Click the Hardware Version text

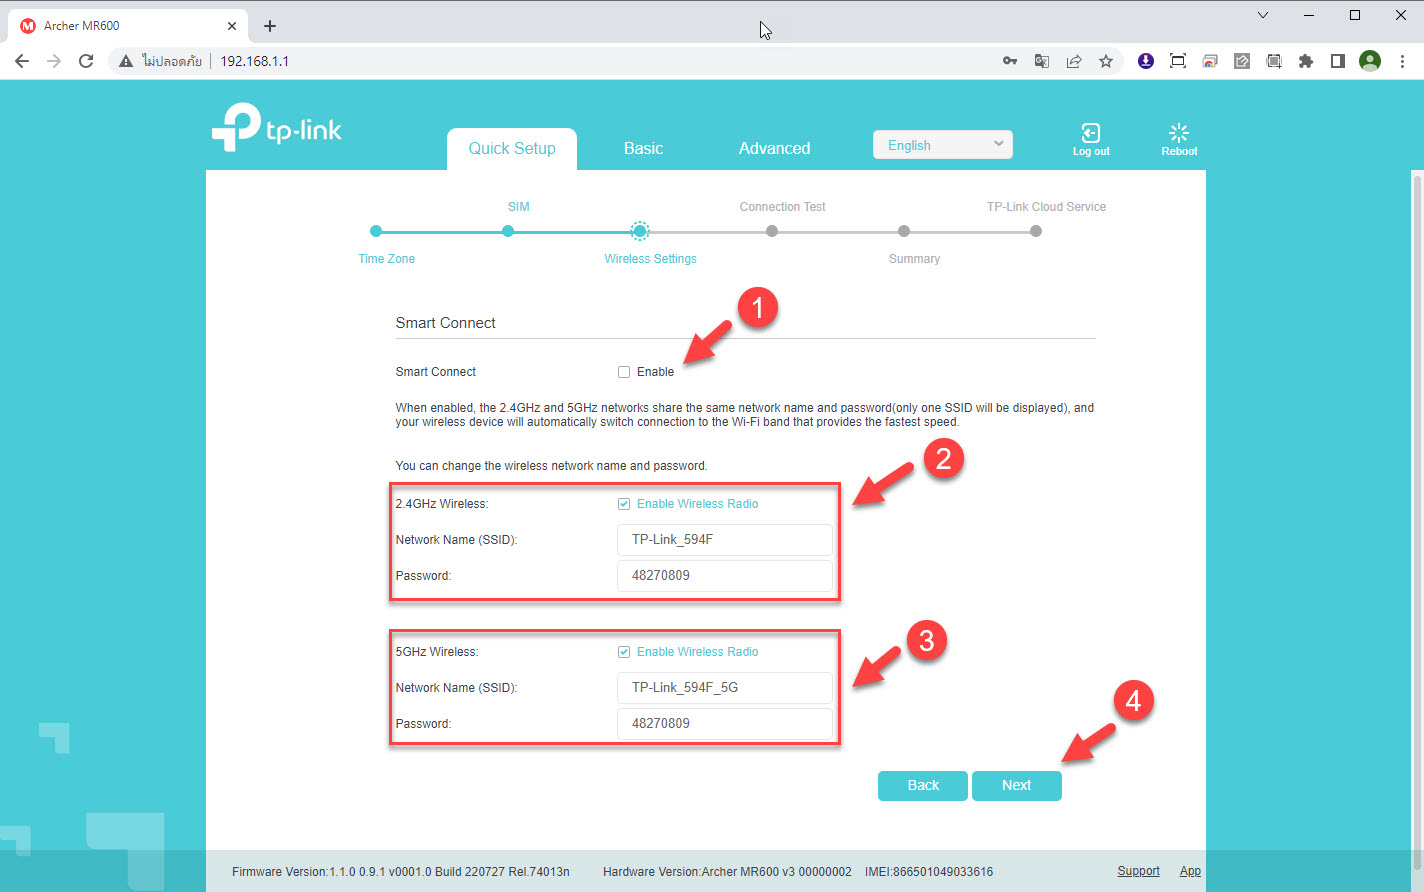tap(727, 872)
